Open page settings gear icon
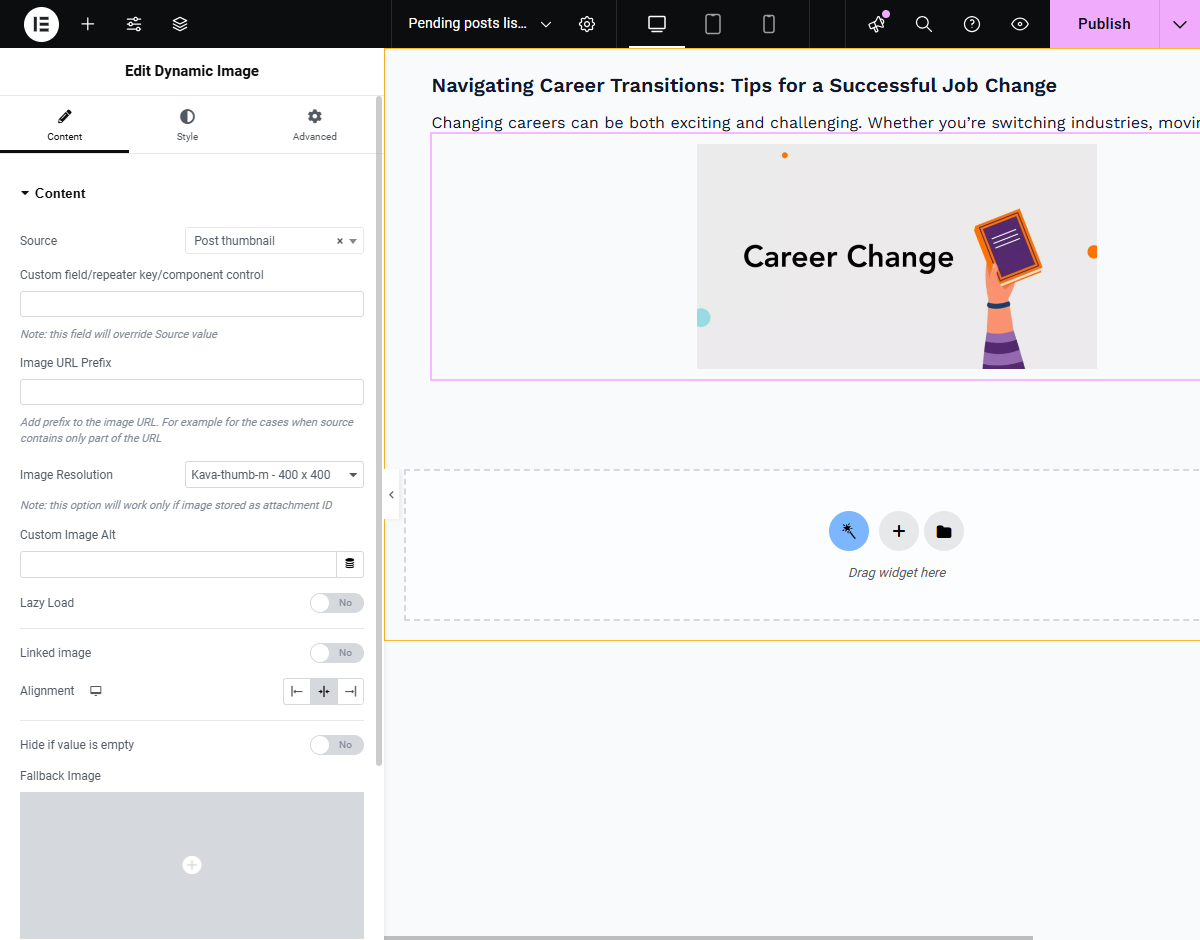This screenshot has width=1200, height=940. [x=587, y=24]
